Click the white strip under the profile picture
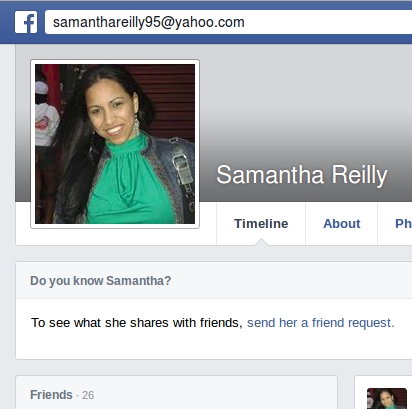This screenshot has width=412, height=409. click(115, 237)
